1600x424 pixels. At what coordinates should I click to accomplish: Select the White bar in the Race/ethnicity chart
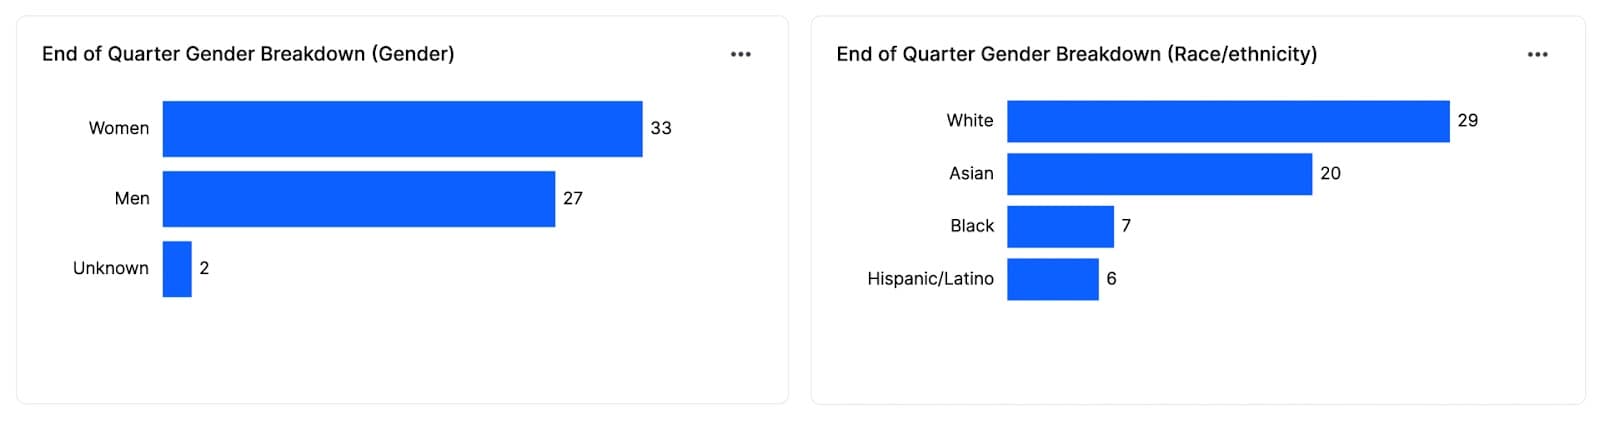tap(1228, 121)
